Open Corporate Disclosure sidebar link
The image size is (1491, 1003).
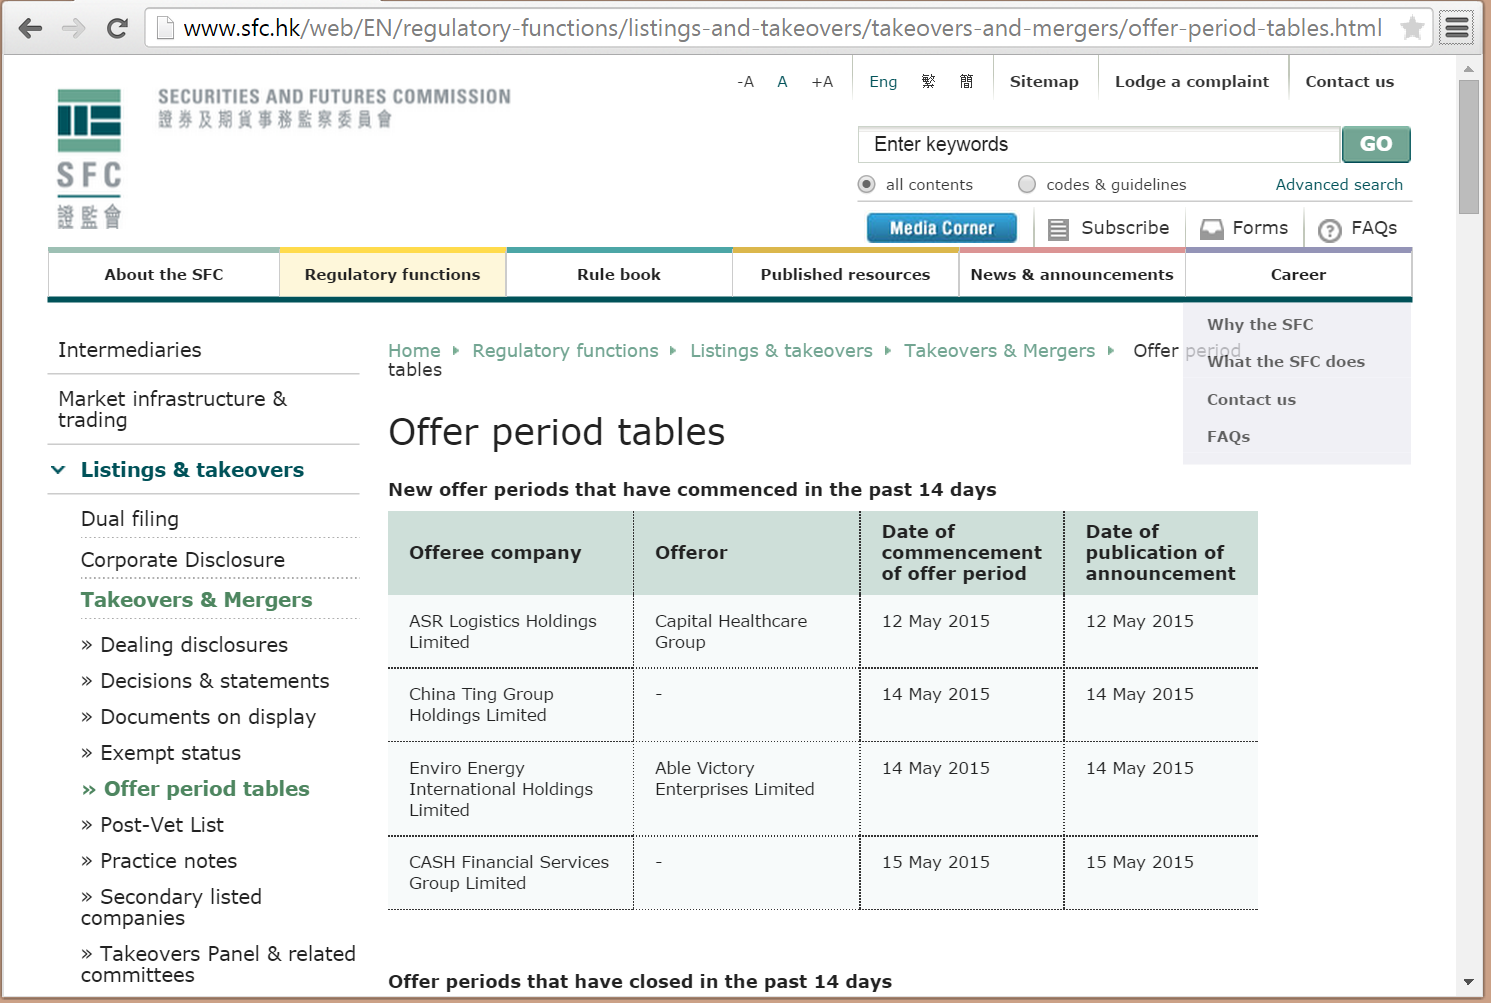(183, 560)
